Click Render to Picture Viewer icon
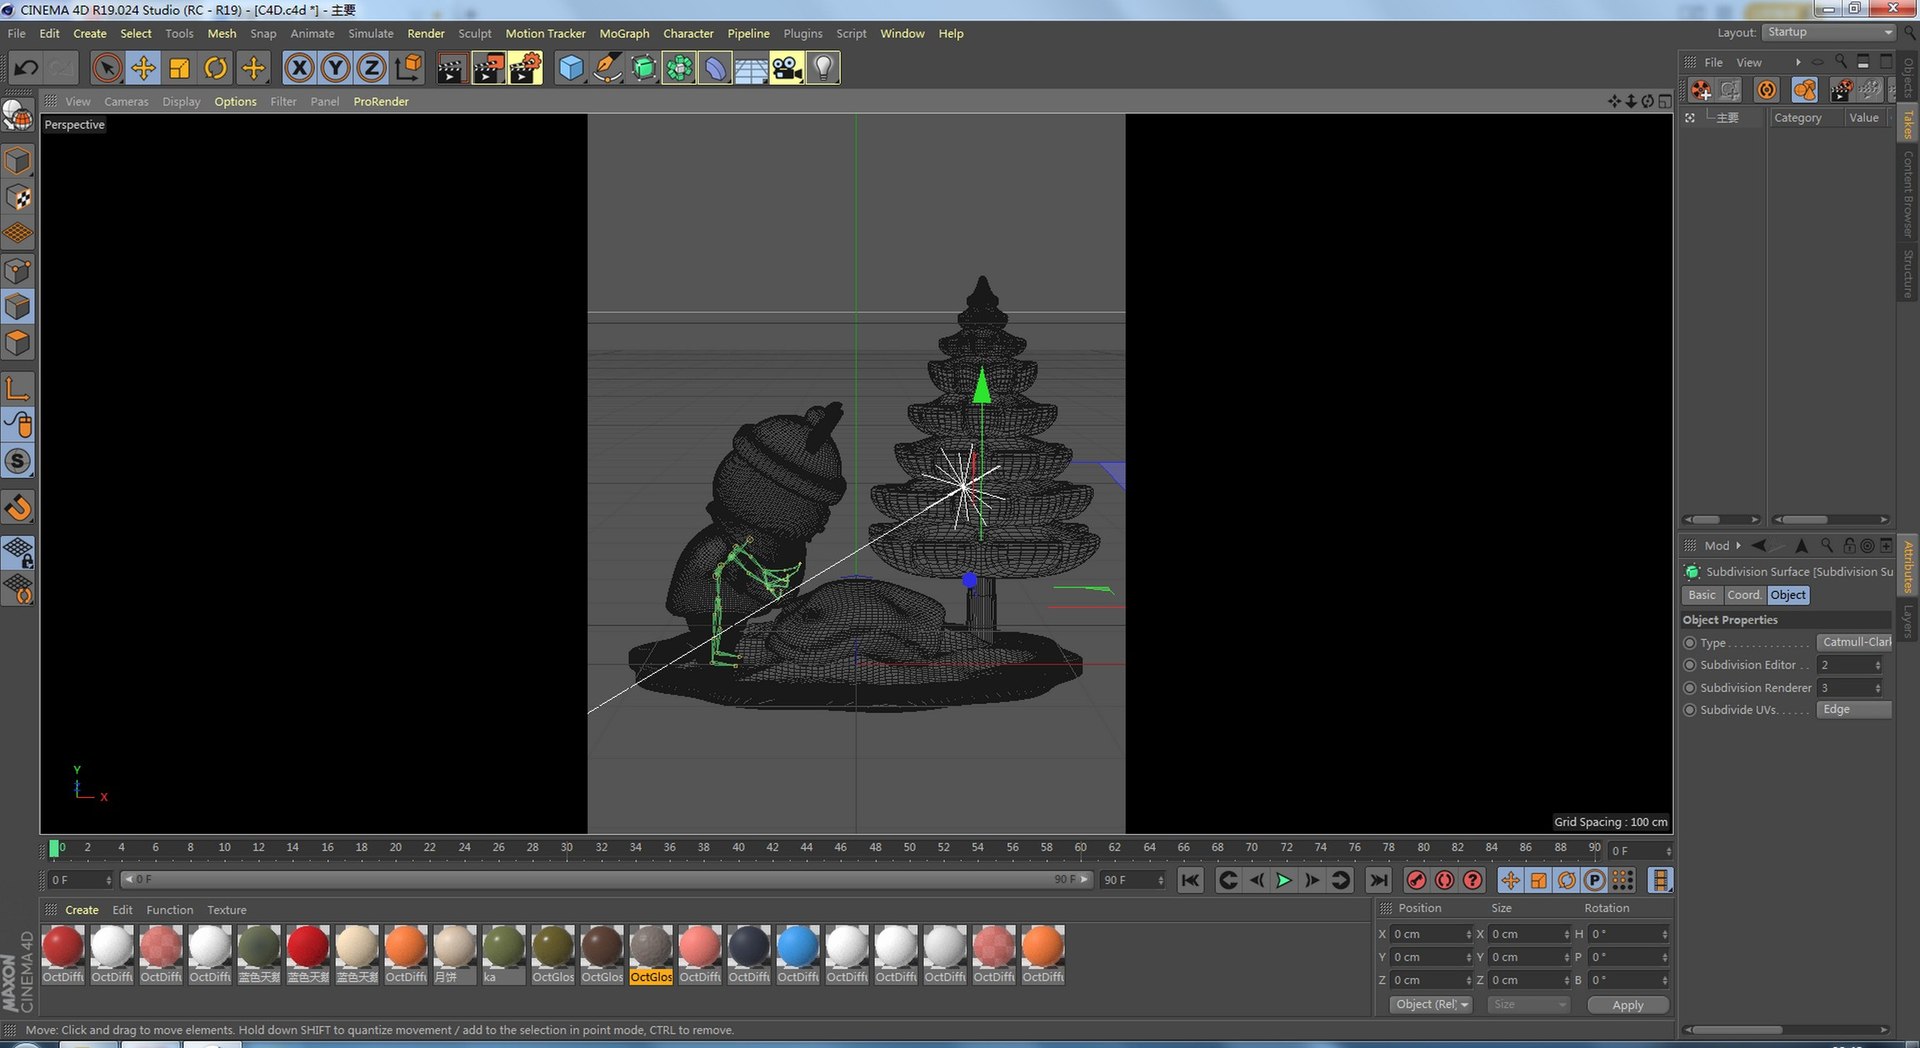 coord(488,68)
